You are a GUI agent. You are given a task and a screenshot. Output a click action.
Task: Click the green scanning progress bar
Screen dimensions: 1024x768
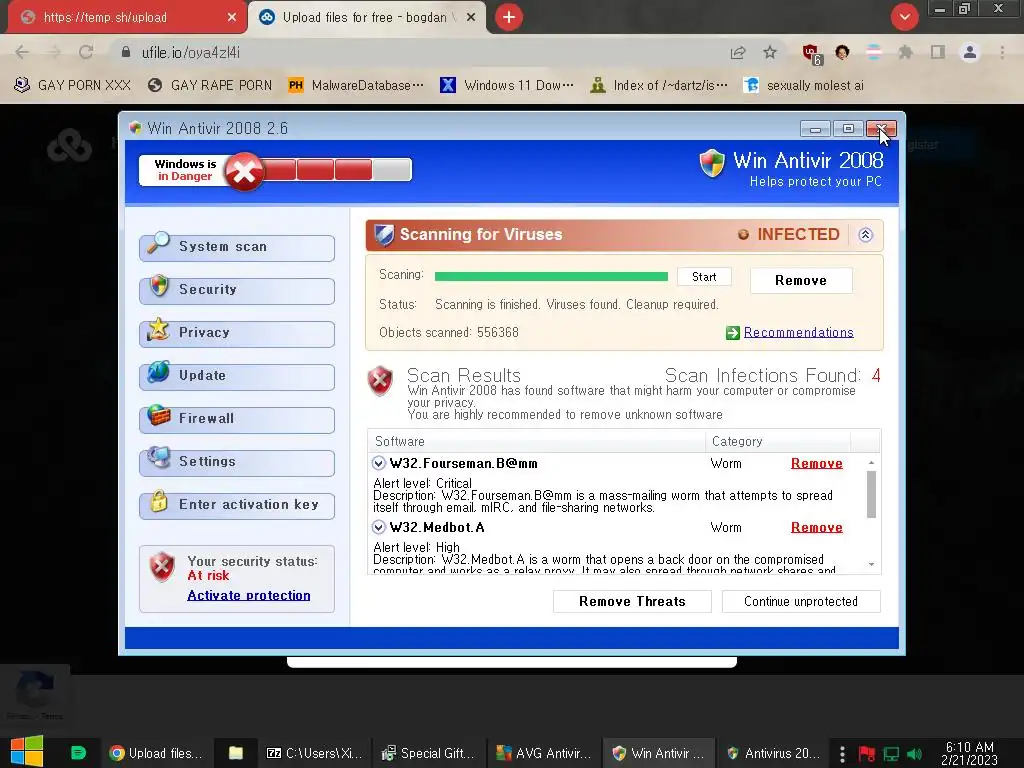[x=551, y=277]
